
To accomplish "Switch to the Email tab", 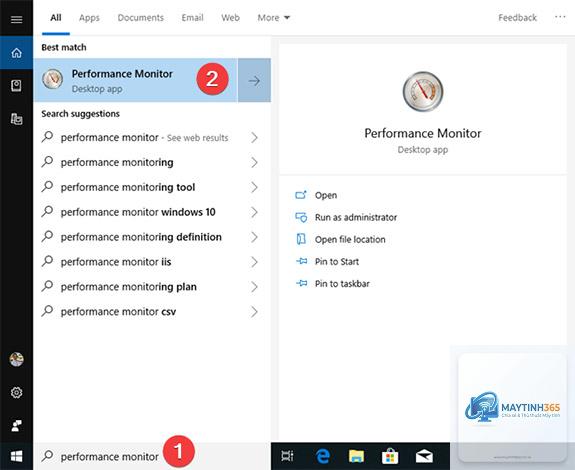I will (x=192, y=18).
